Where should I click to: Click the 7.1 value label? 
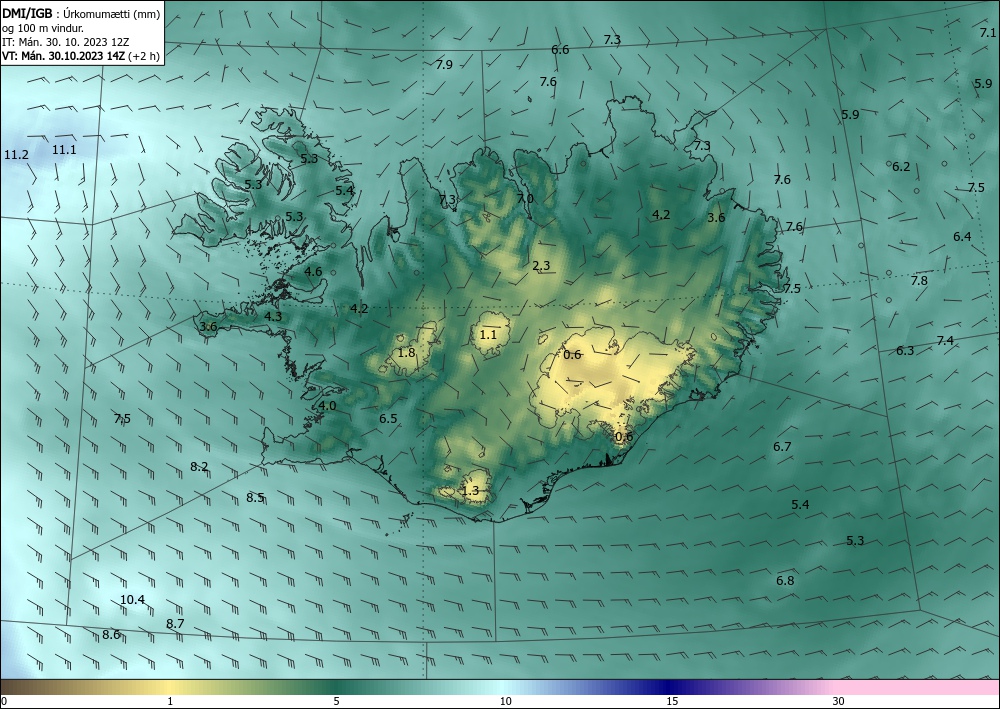(x=987, y=33)
